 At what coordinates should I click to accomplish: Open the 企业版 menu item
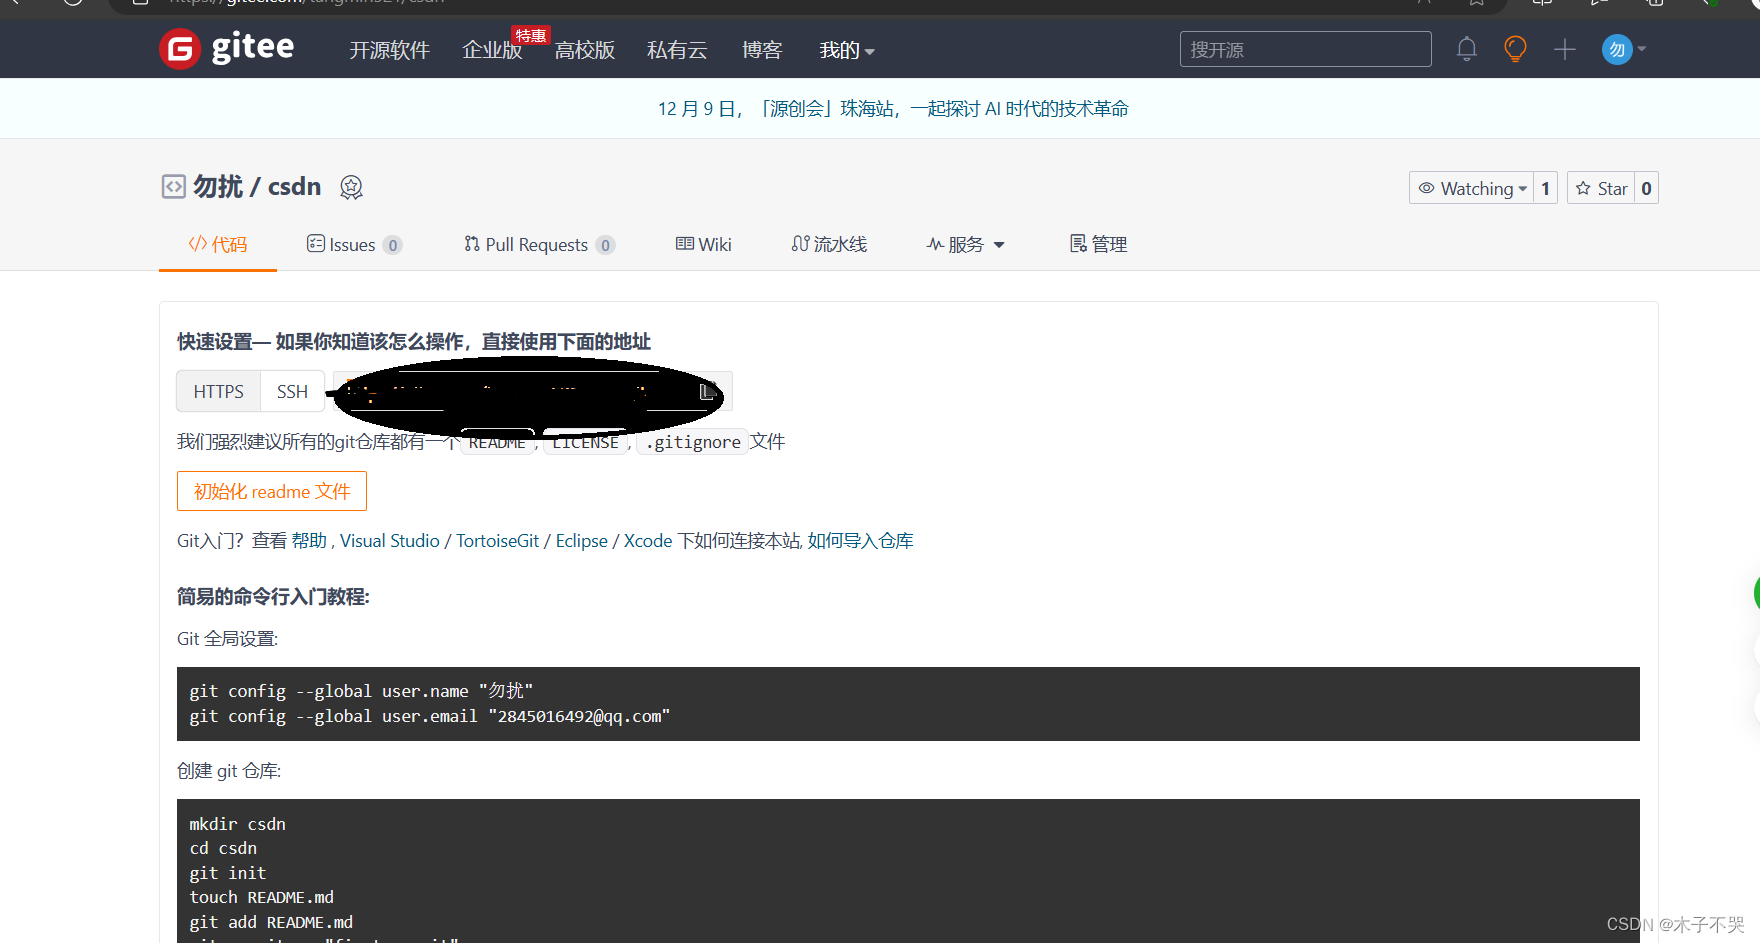pos(492,50)
